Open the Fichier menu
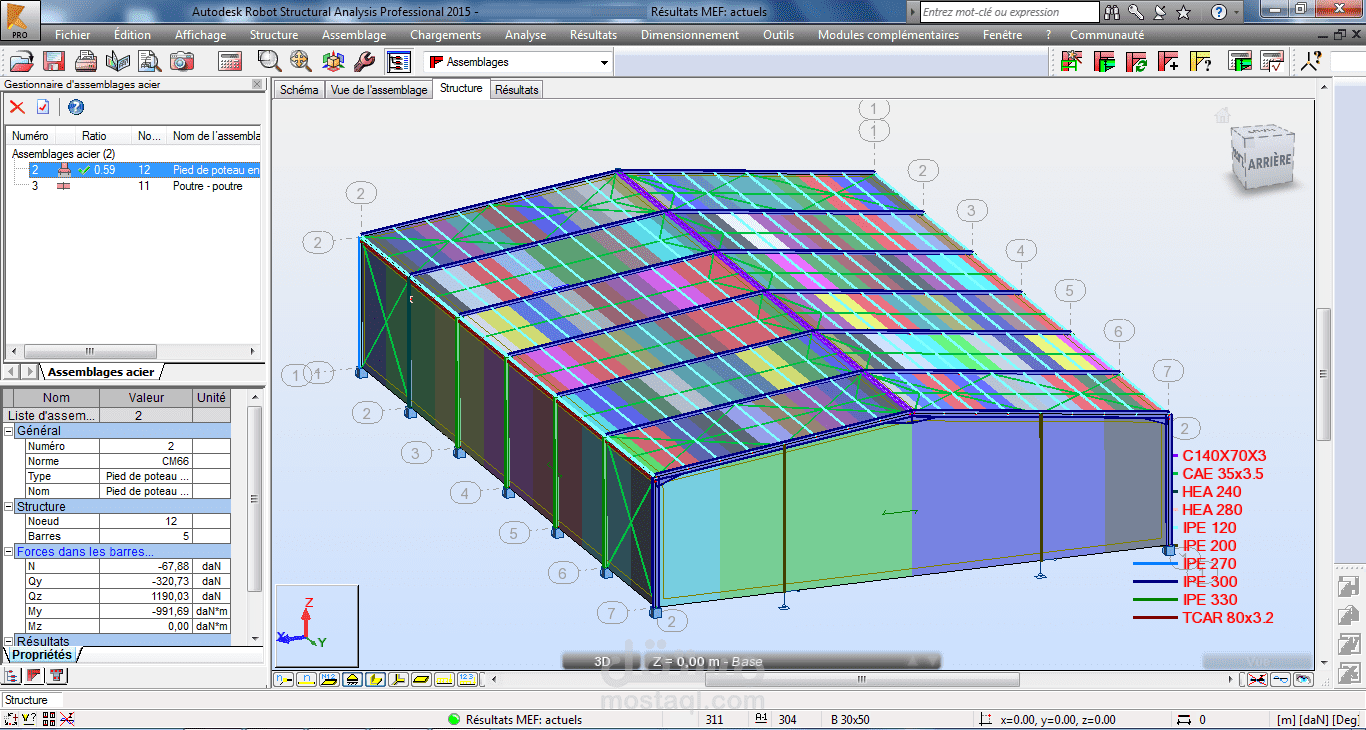 point(73,34)
